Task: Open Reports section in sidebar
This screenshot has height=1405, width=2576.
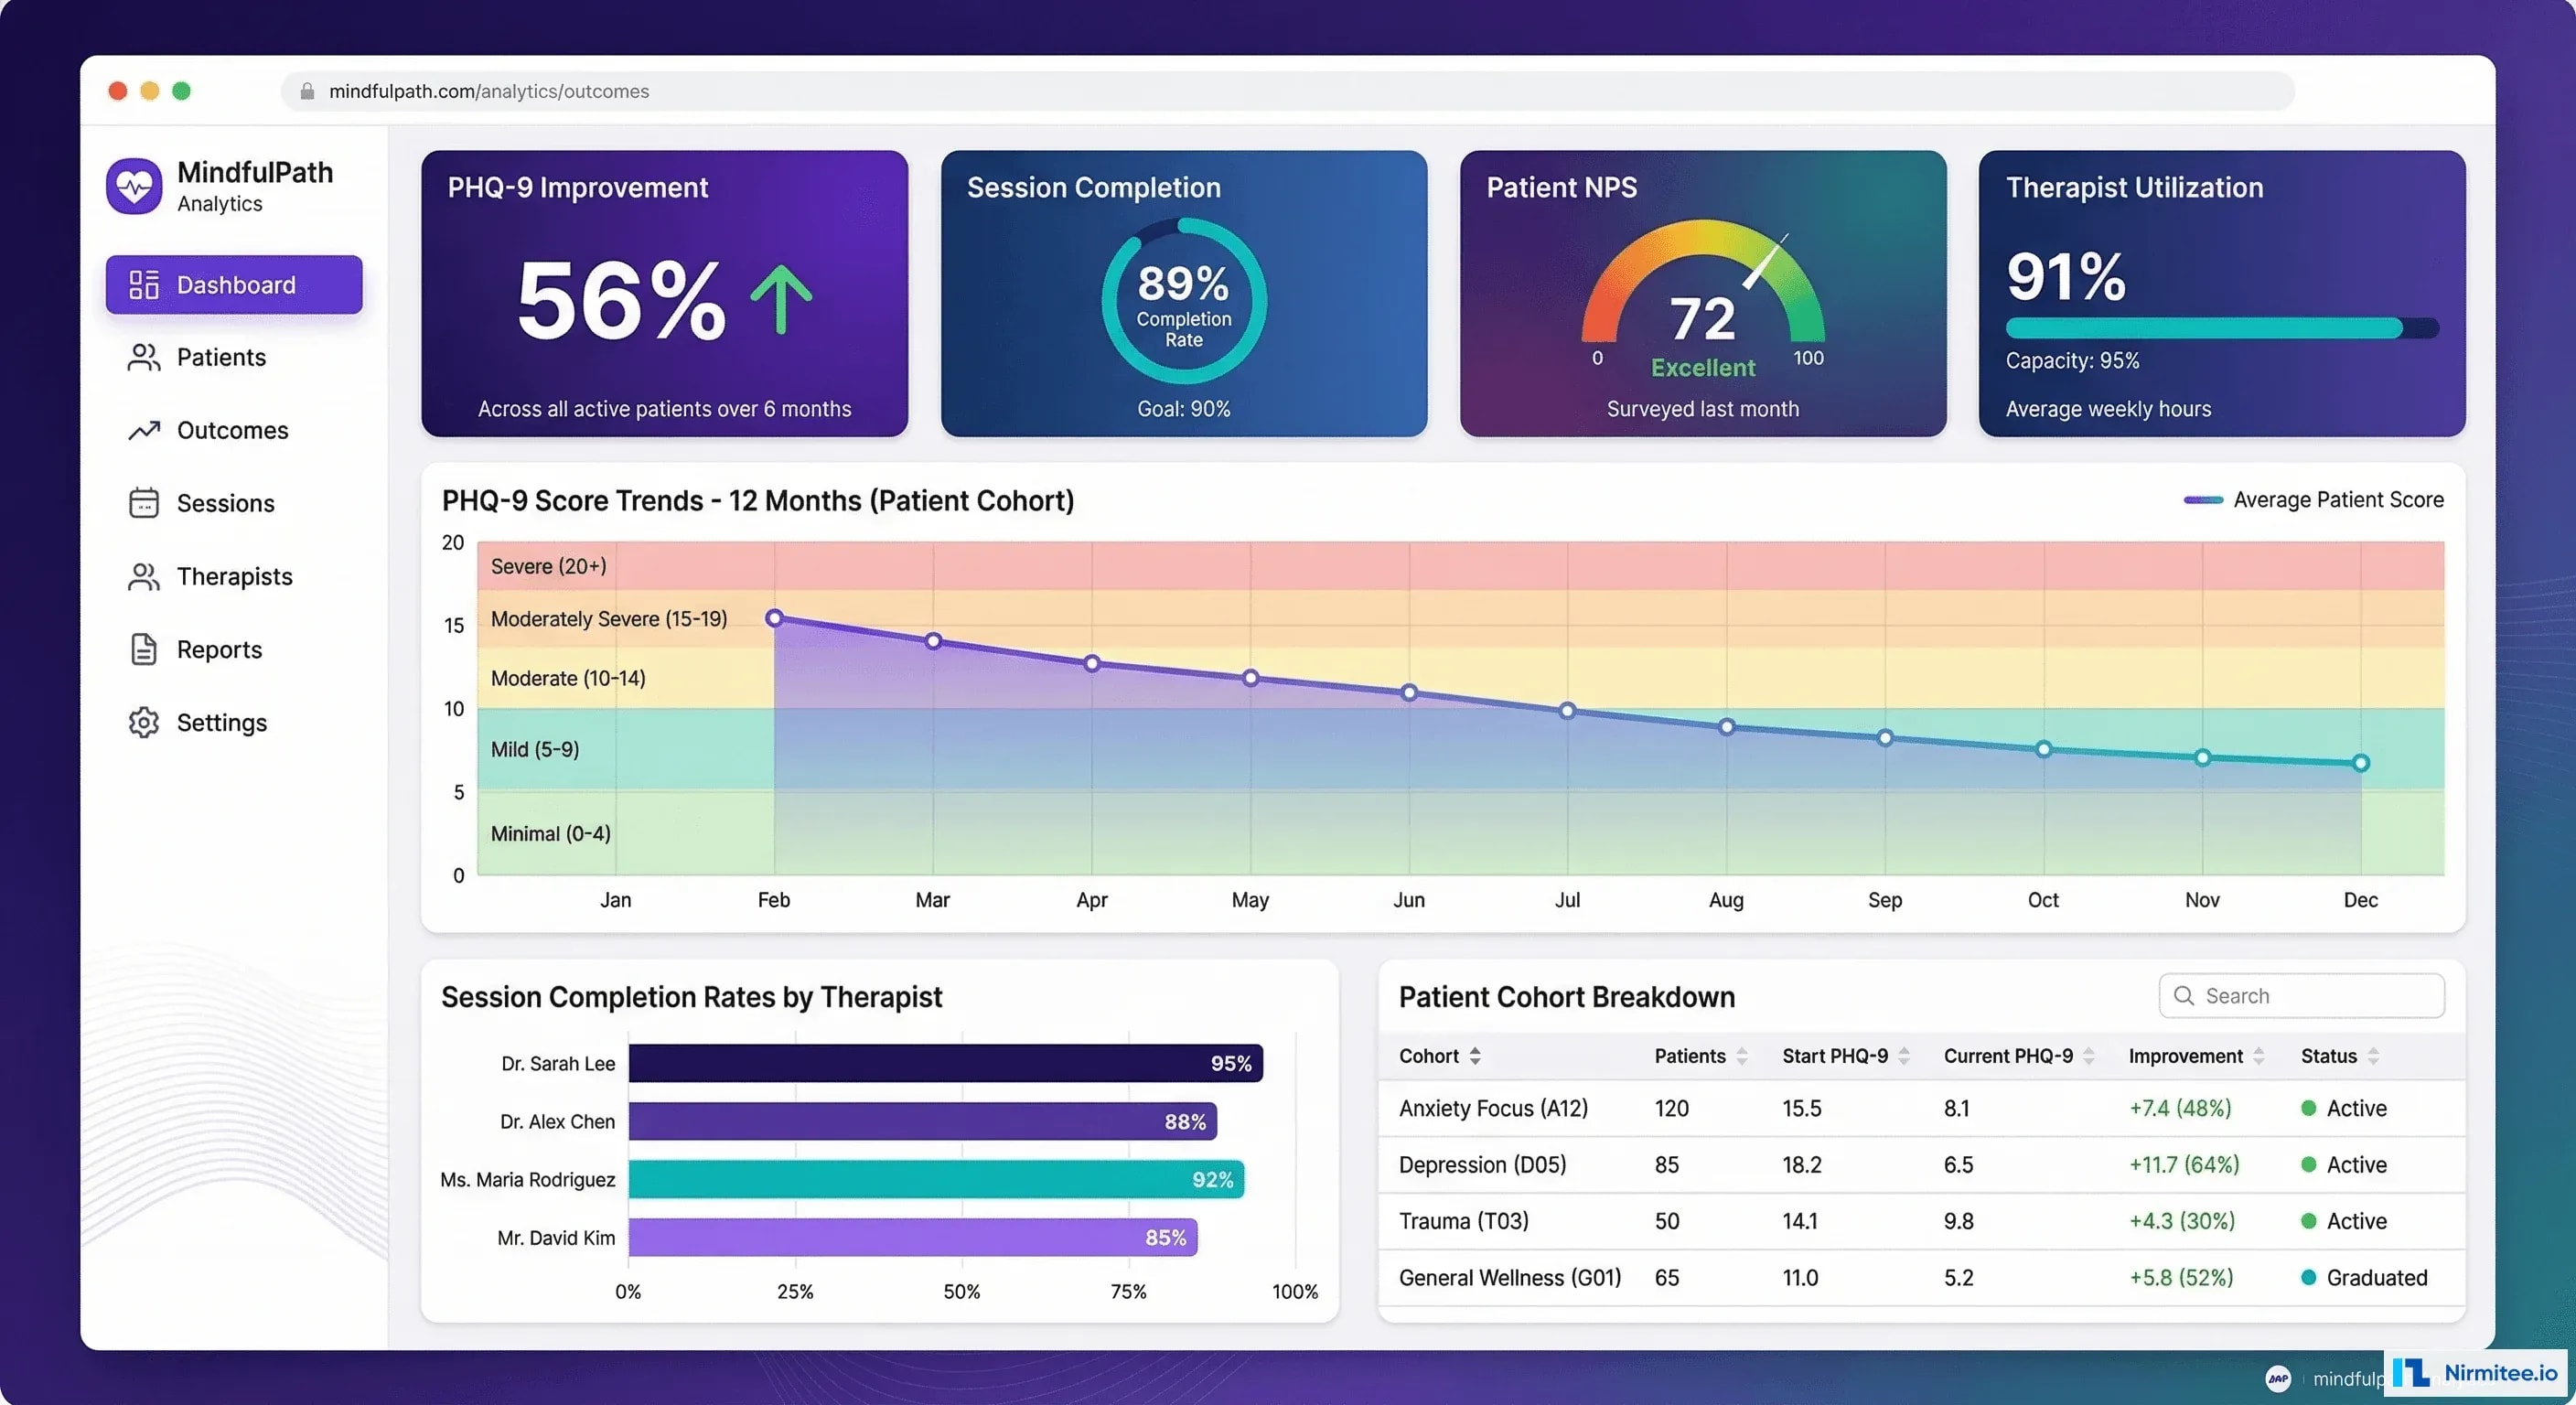Action: coord(234,650)
